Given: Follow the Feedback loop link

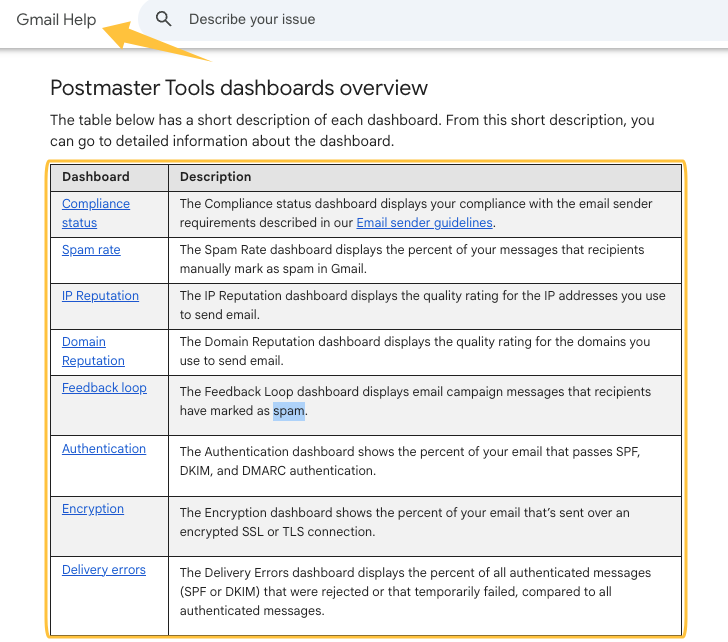Looking at the screenshot, I should (x=104, y=388).
